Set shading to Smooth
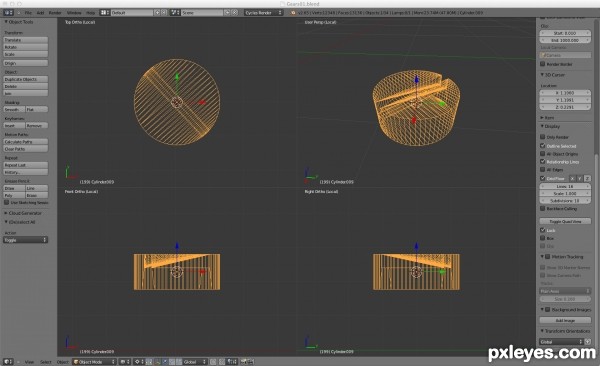The width and height of the screenshot is (600, 366). click(14, 109)
